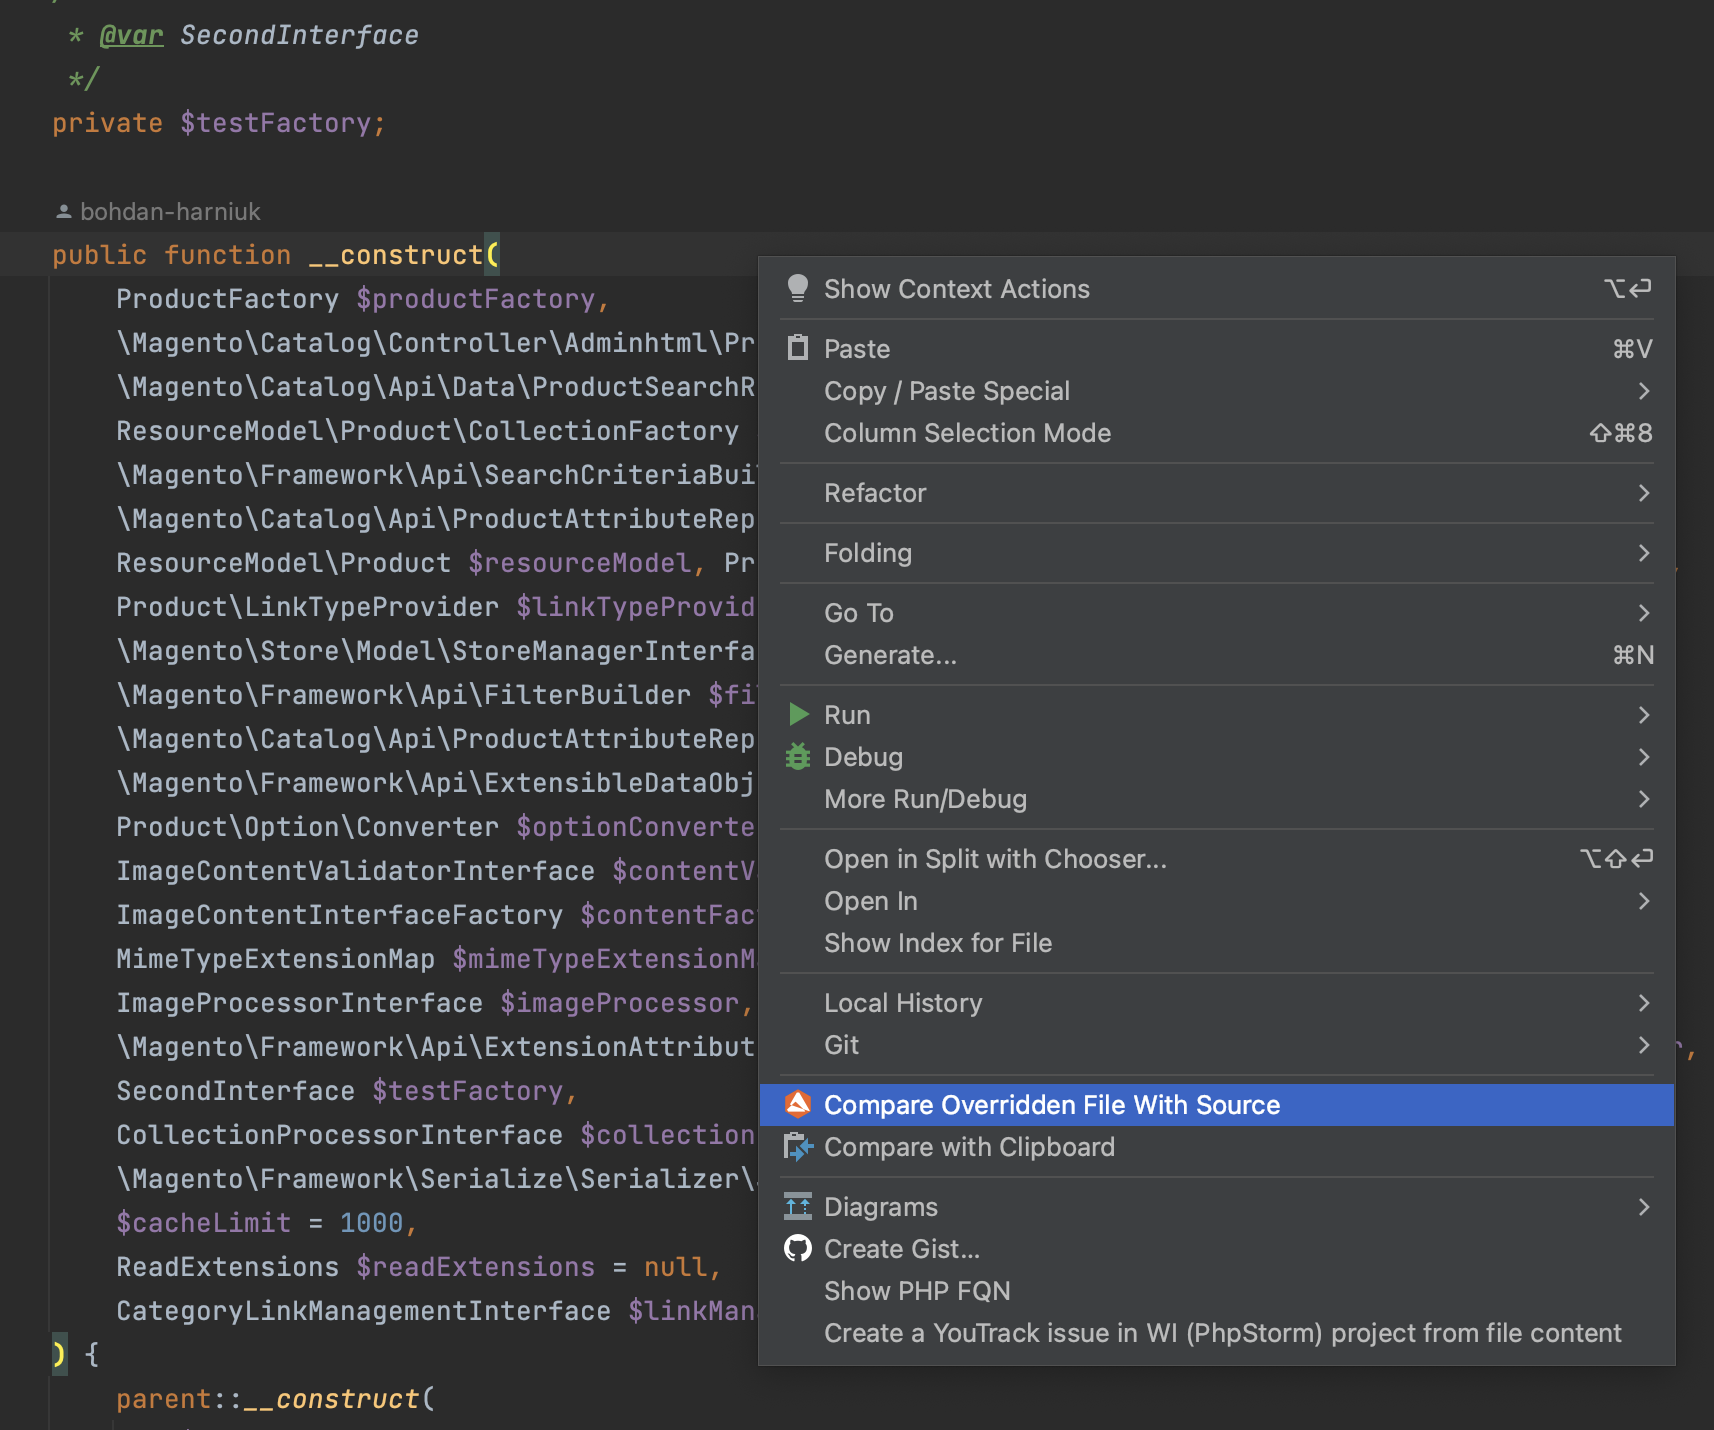
Task: Click __construct in the function declaration
Action: click(396, 255)
